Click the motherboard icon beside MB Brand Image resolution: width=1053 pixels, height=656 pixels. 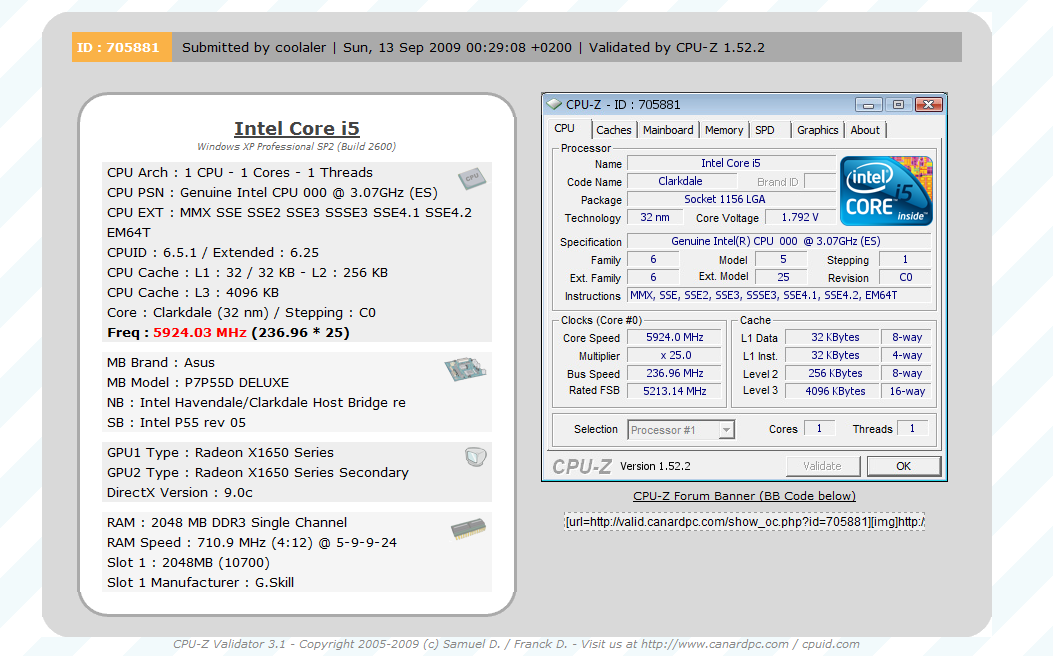(465, 369)
